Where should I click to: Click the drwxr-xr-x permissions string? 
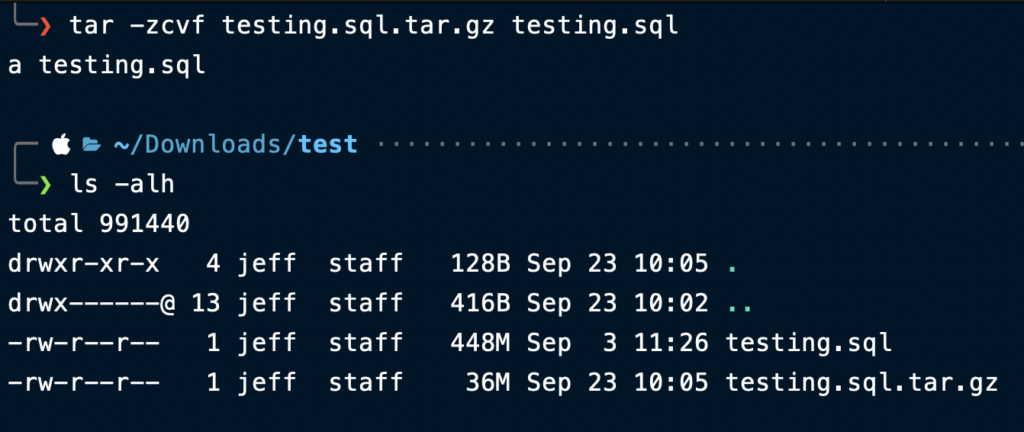(84, 264)
